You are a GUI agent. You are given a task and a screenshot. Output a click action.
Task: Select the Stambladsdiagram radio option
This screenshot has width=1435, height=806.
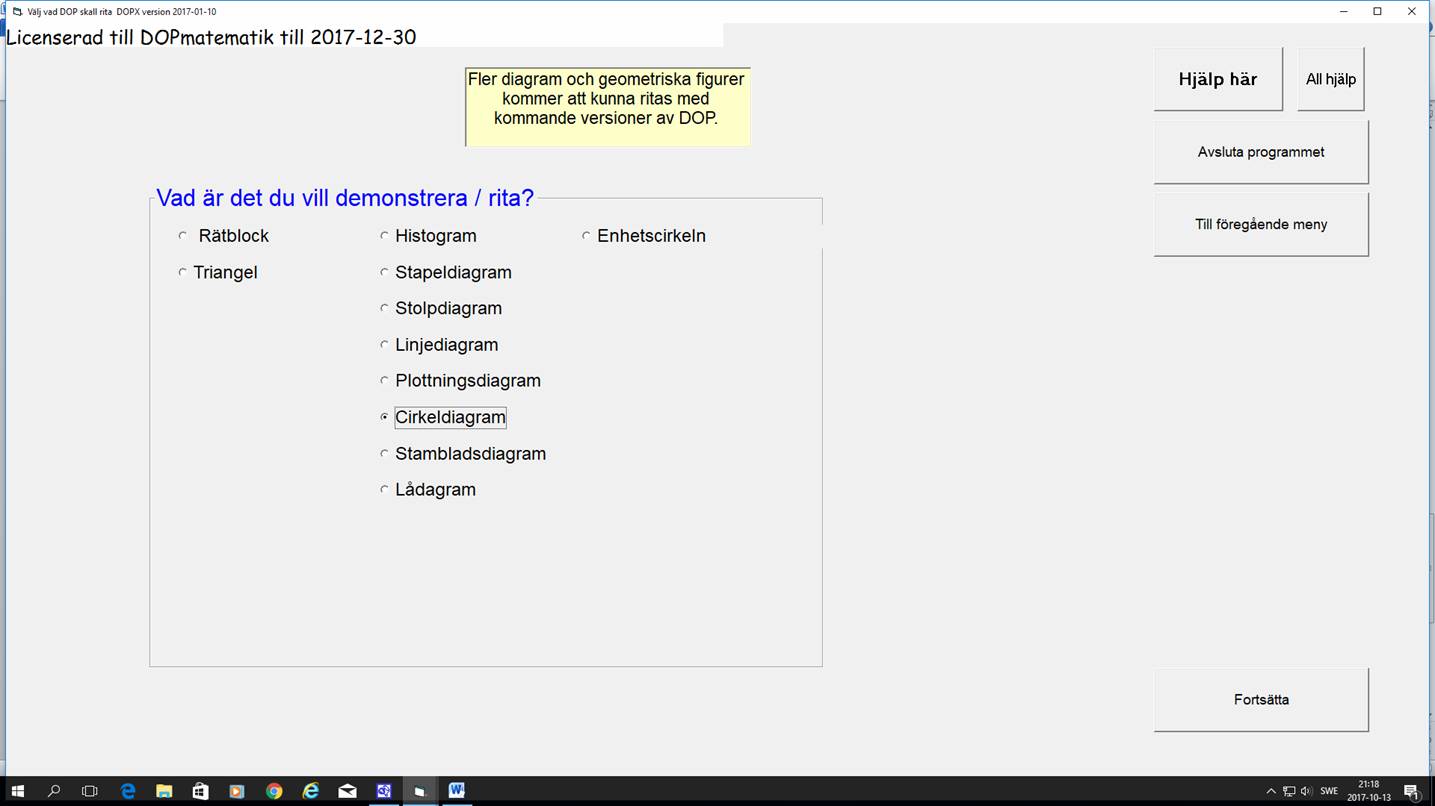tap(384, 454)
